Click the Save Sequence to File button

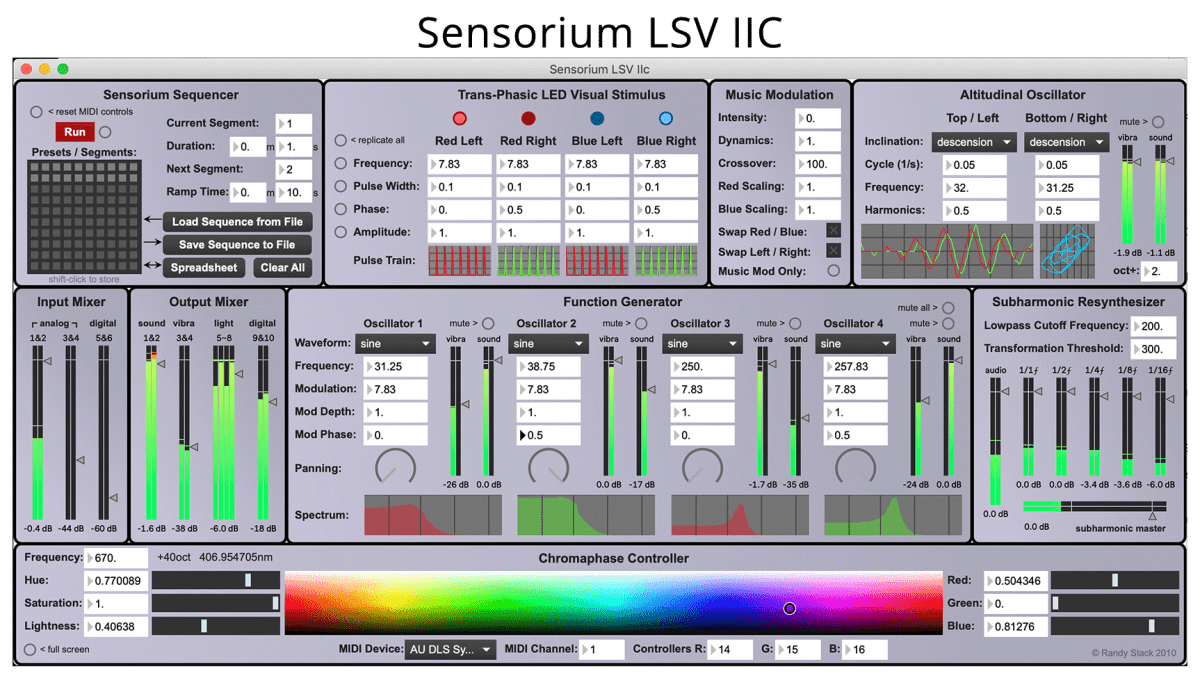click(237, 245)
